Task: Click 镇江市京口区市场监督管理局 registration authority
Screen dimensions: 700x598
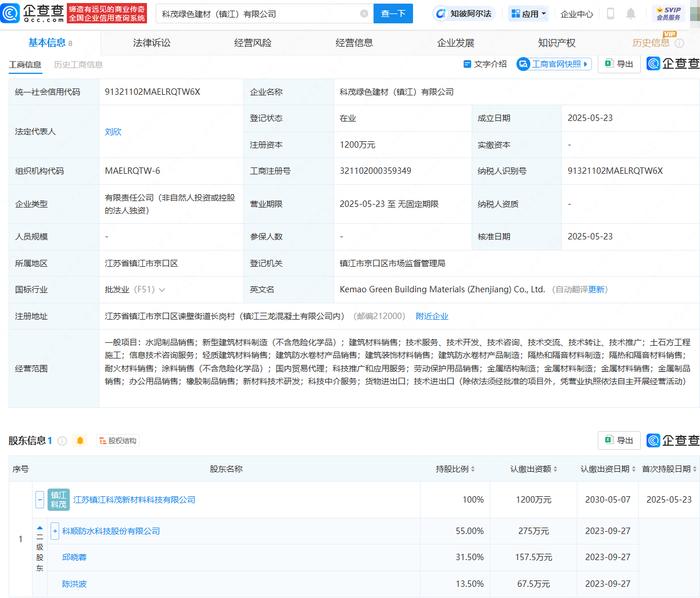Action: pyautogui.click(x=392, y=263)
